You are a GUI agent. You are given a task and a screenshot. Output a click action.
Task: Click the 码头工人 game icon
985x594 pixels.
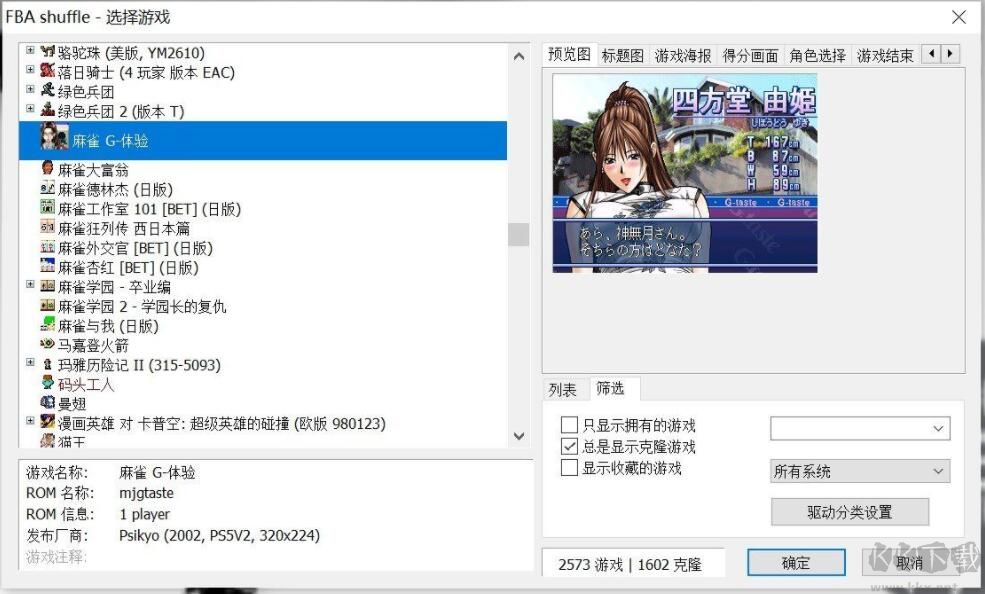[x=48, y=383]
